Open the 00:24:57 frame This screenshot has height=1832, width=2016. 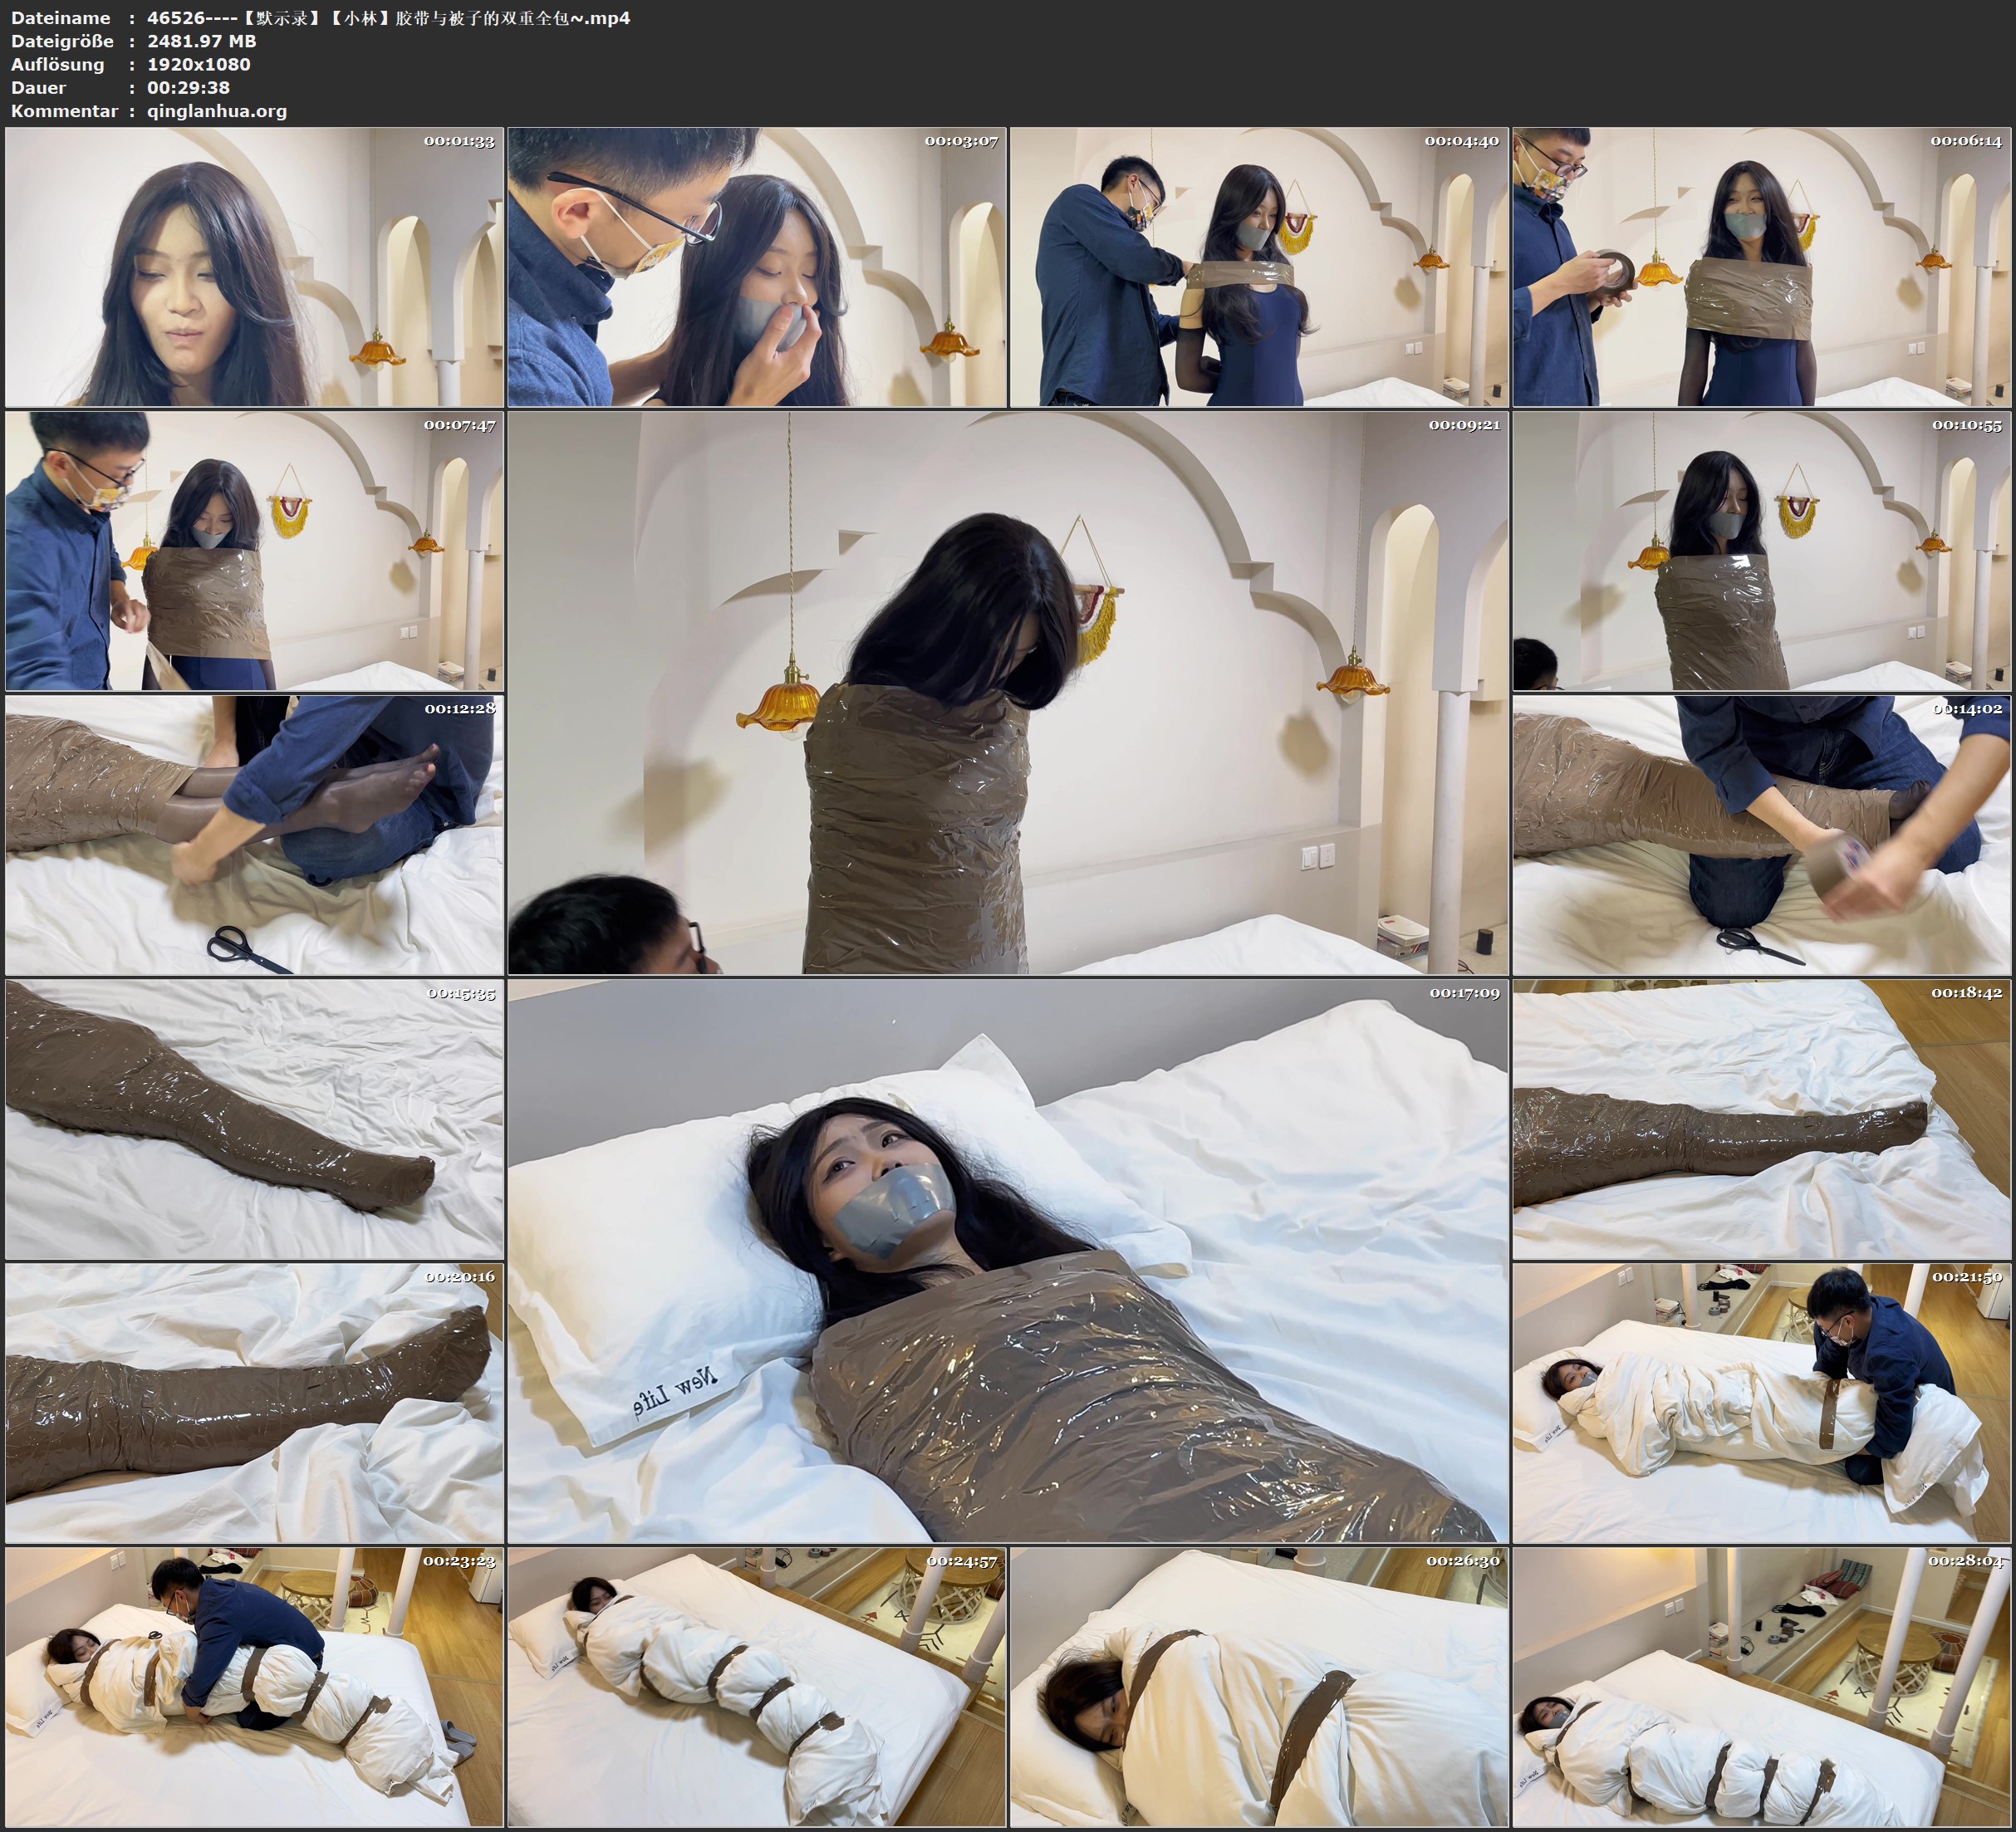[x=757, y=1687]
